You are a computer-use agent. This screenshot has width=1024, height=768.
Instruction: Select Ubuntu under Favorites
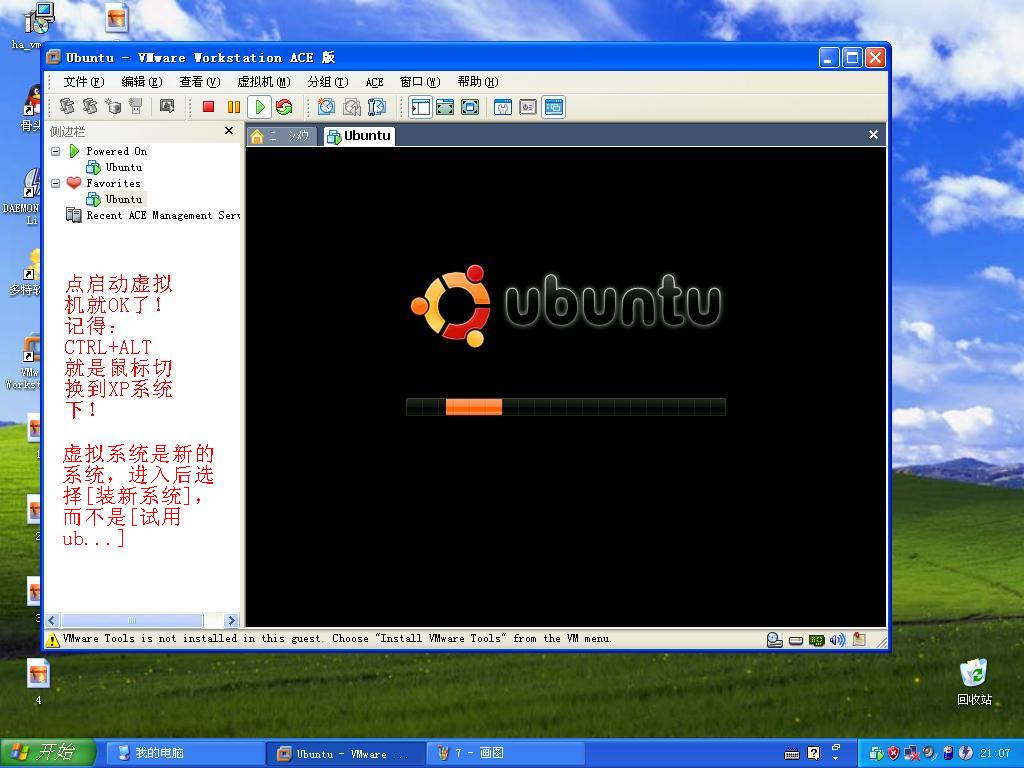click(x=124, y=199)
